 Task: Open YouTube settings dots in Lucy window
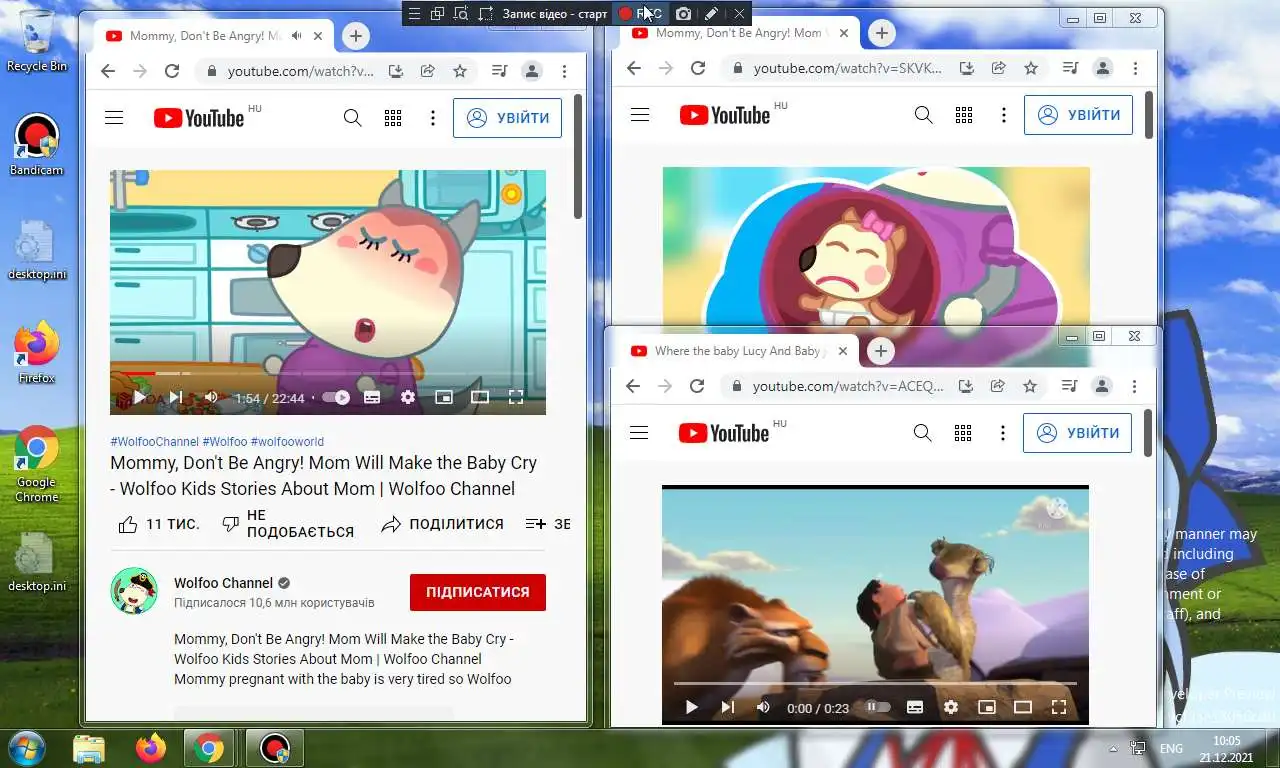[1003, 433]
